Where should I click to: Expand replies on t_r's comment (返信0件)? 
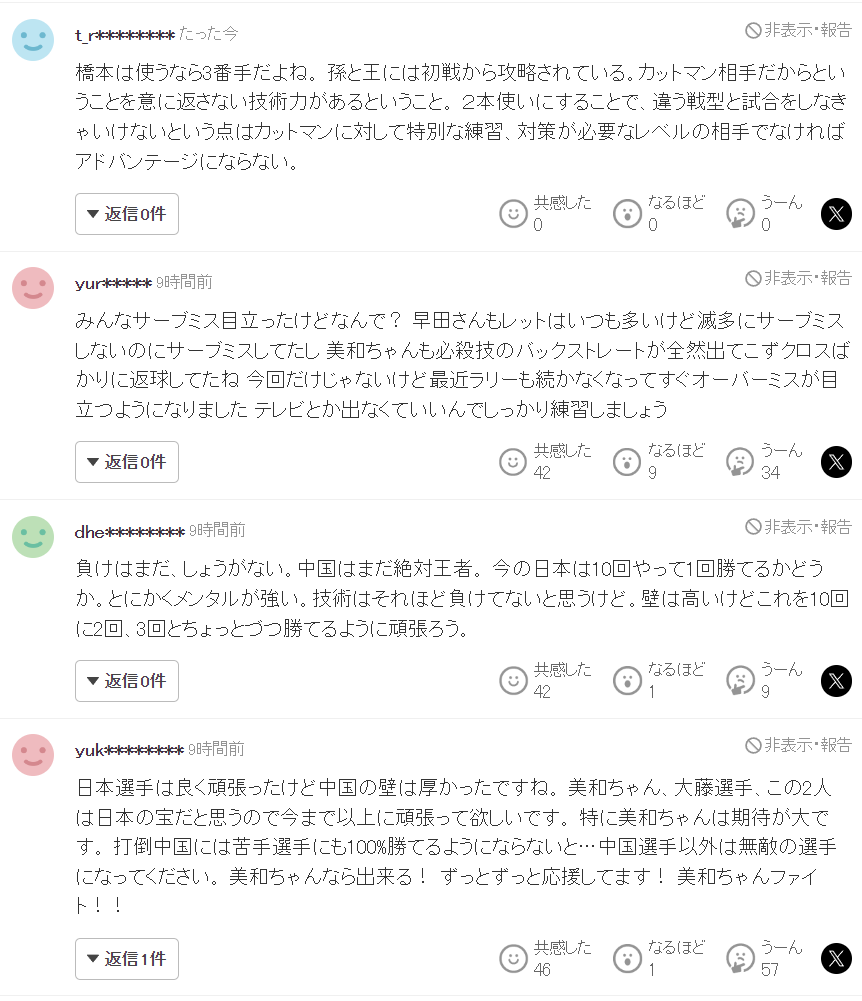tap(126, 213)
